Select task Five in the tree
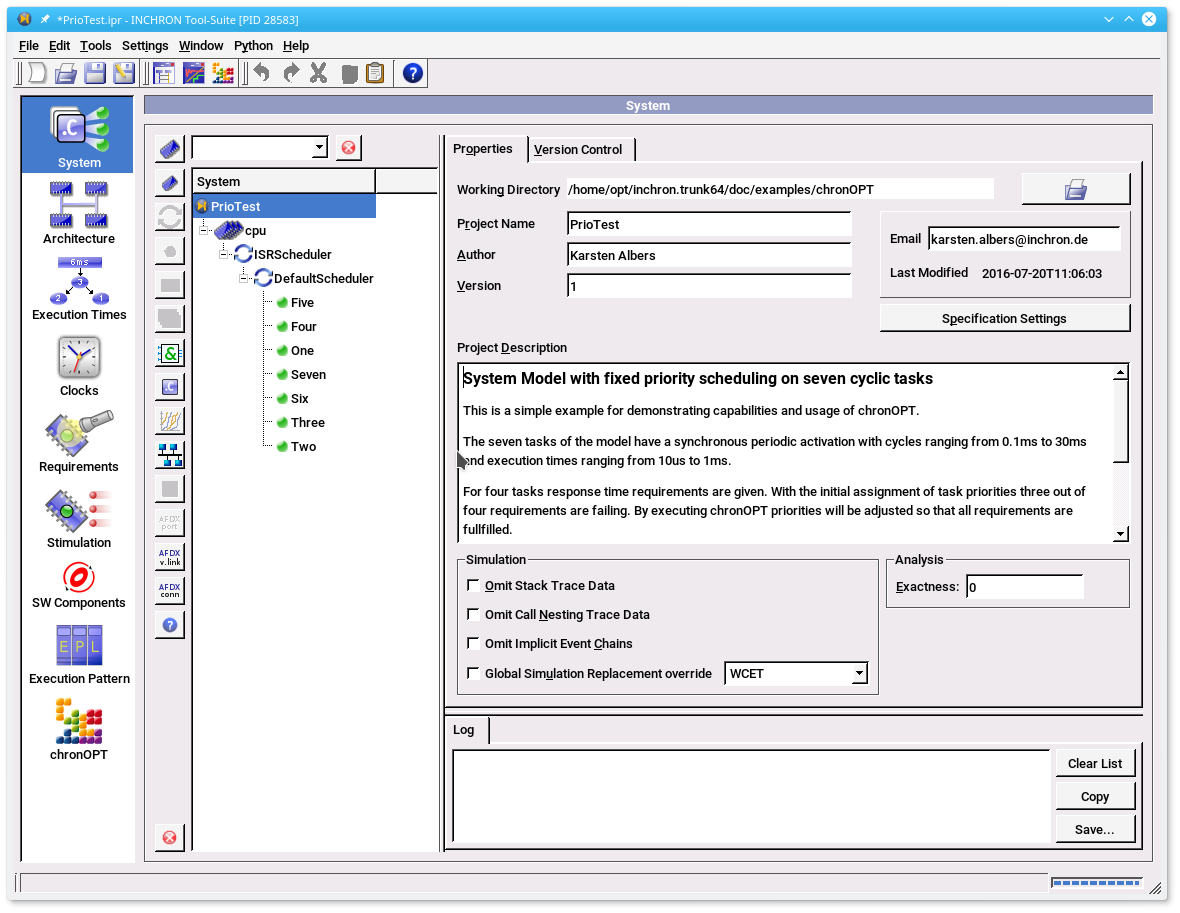Image resolution: width=1180 pixels, height=913 pixels. 303,303
